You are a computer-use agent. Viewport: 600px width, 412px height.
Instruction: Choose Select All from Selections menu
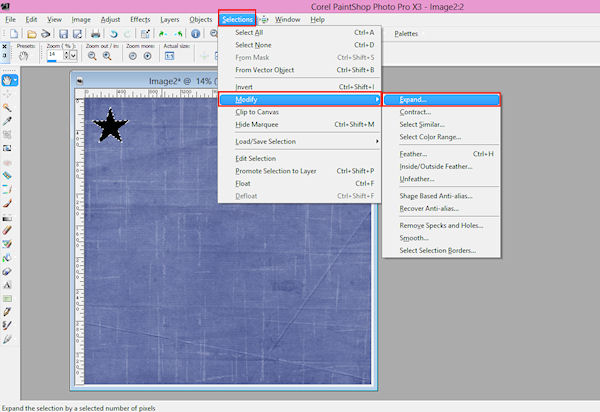(299, 33)
